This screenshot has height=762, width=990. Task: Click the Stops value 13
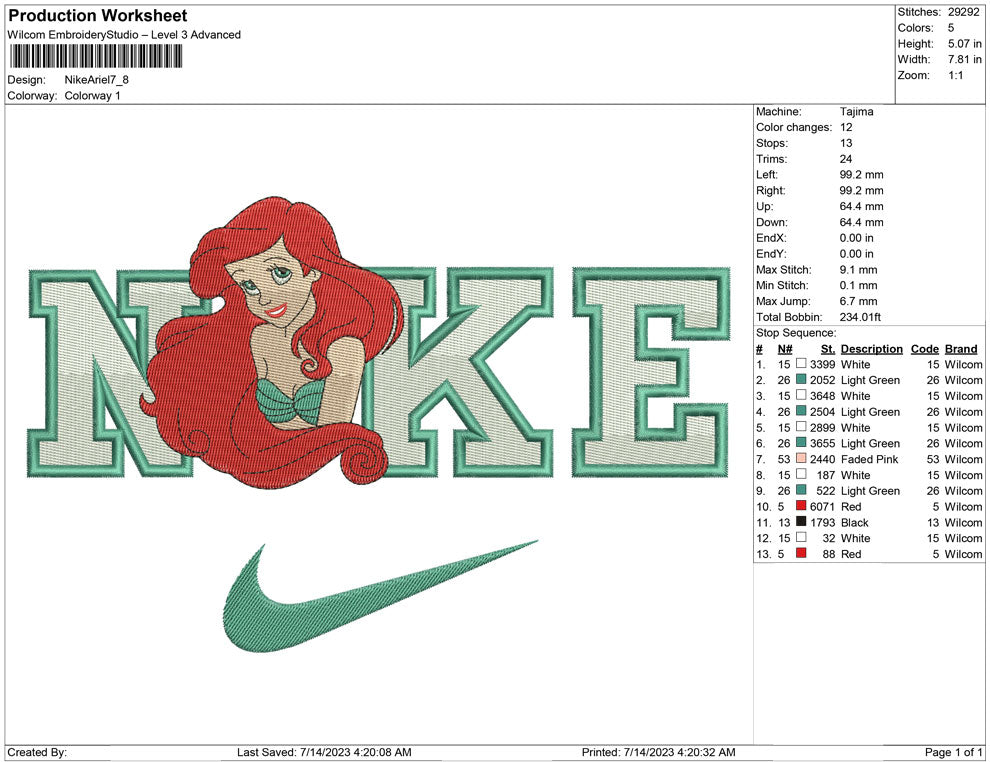click(x=846, y=143)
